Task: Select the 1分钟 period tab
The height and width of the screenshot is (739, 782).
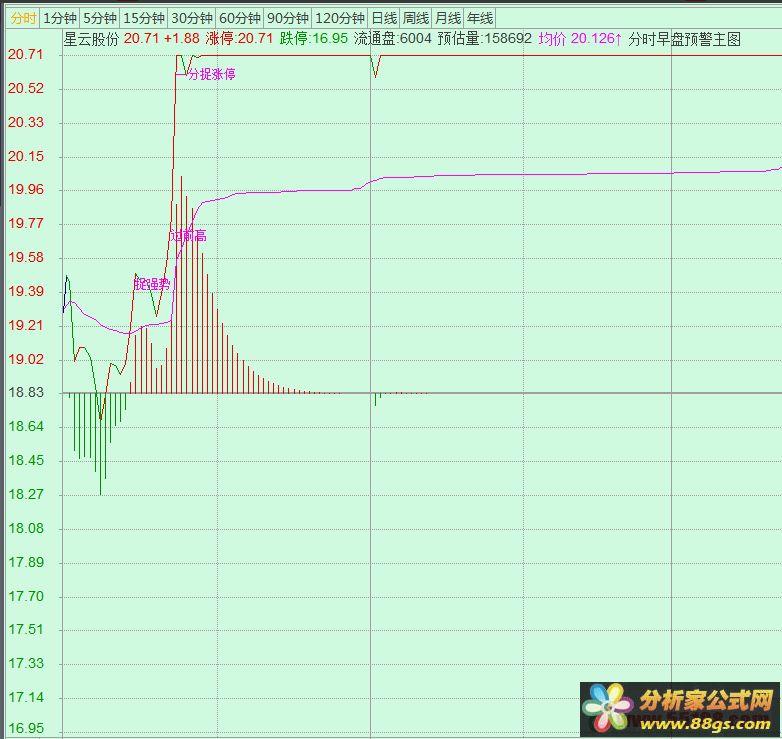Action: [60, 18]
